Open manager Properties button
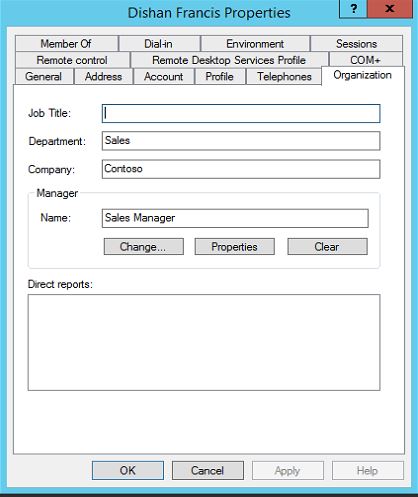The height and width of the screenshot is (497, 418). tap(235, 247)
